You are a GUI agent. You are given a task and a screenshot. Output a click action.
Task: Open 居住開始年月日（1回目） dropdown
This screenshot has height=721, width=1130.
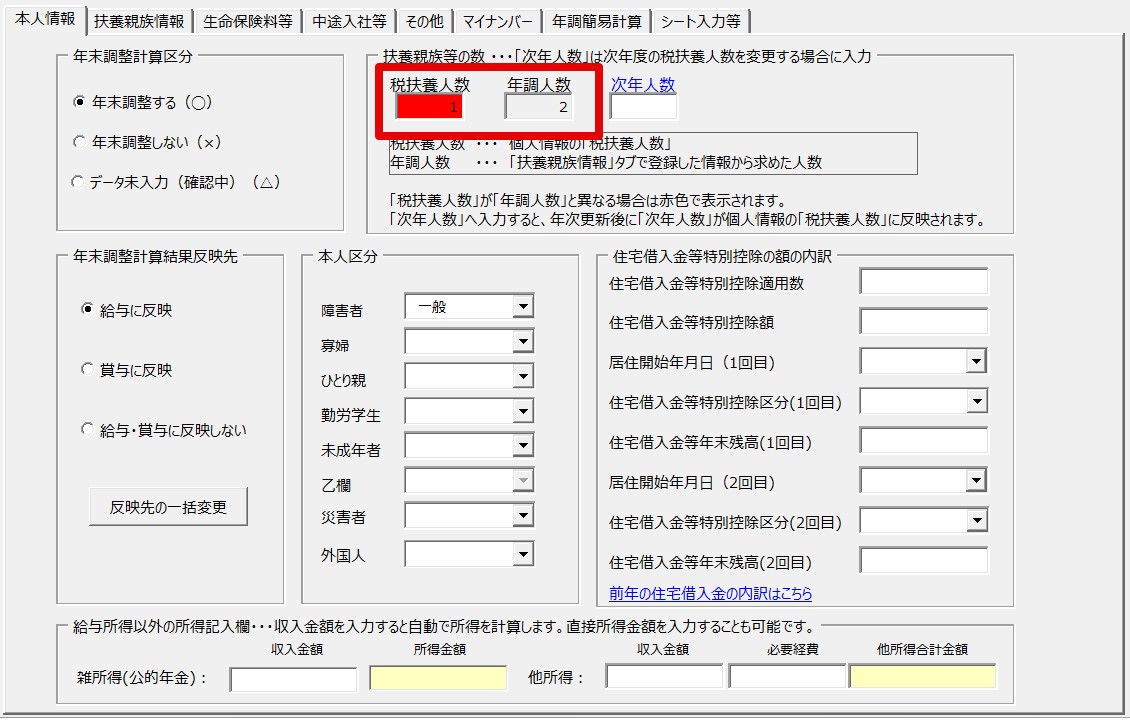(976, 361)
